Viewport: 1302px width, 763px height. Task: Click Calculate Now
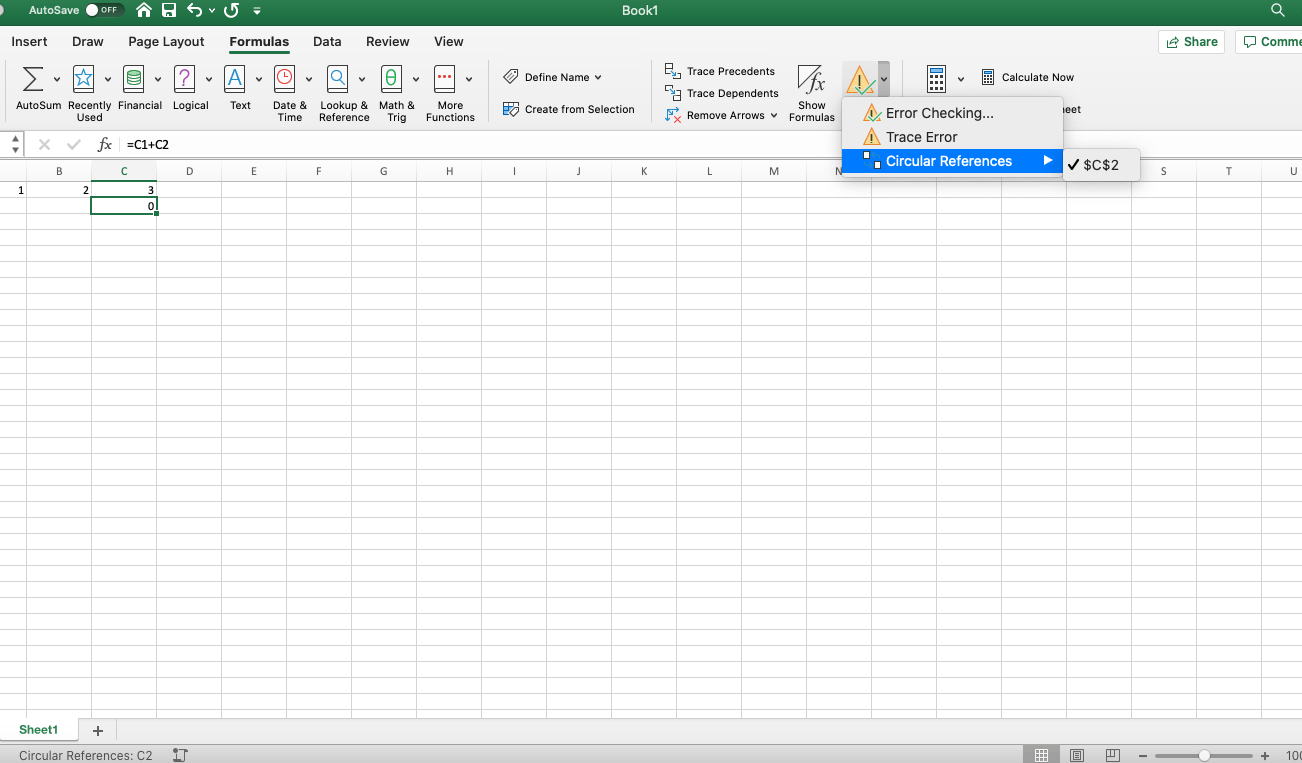pos(1027,77)
